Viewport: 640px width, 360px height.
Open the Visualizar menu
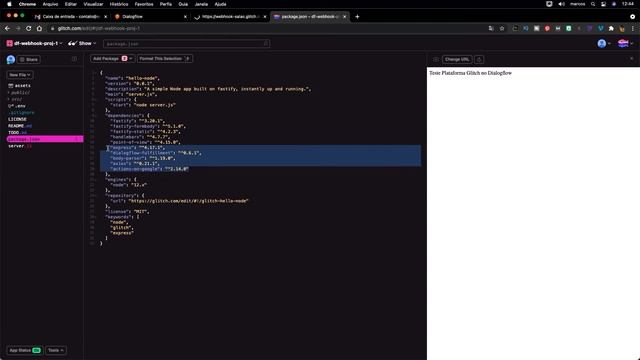pos(93,4)
